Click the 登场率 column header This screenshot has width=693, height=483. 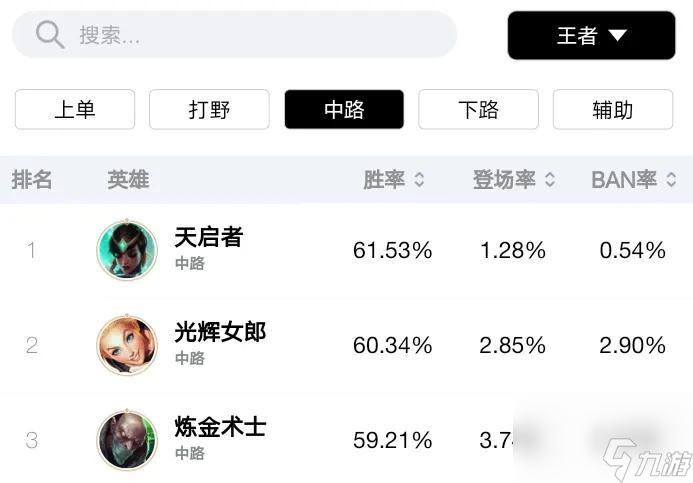(x=504, y=180)
